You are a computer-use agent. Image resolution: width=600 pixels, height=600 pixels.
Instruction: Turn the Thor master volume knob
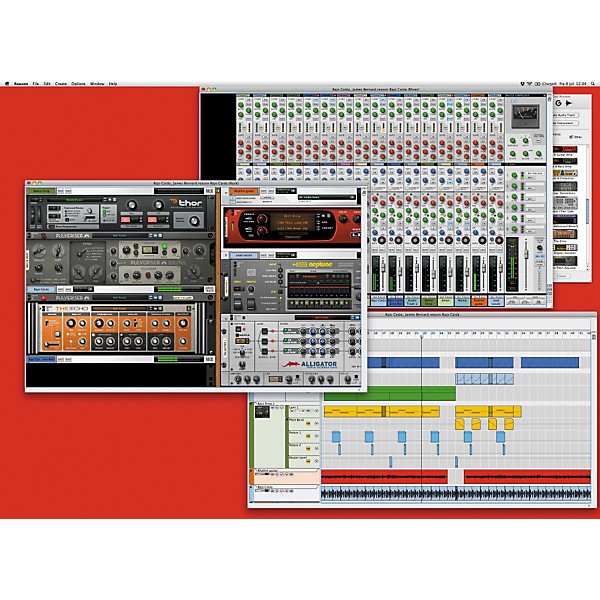[x=194, y=220]
